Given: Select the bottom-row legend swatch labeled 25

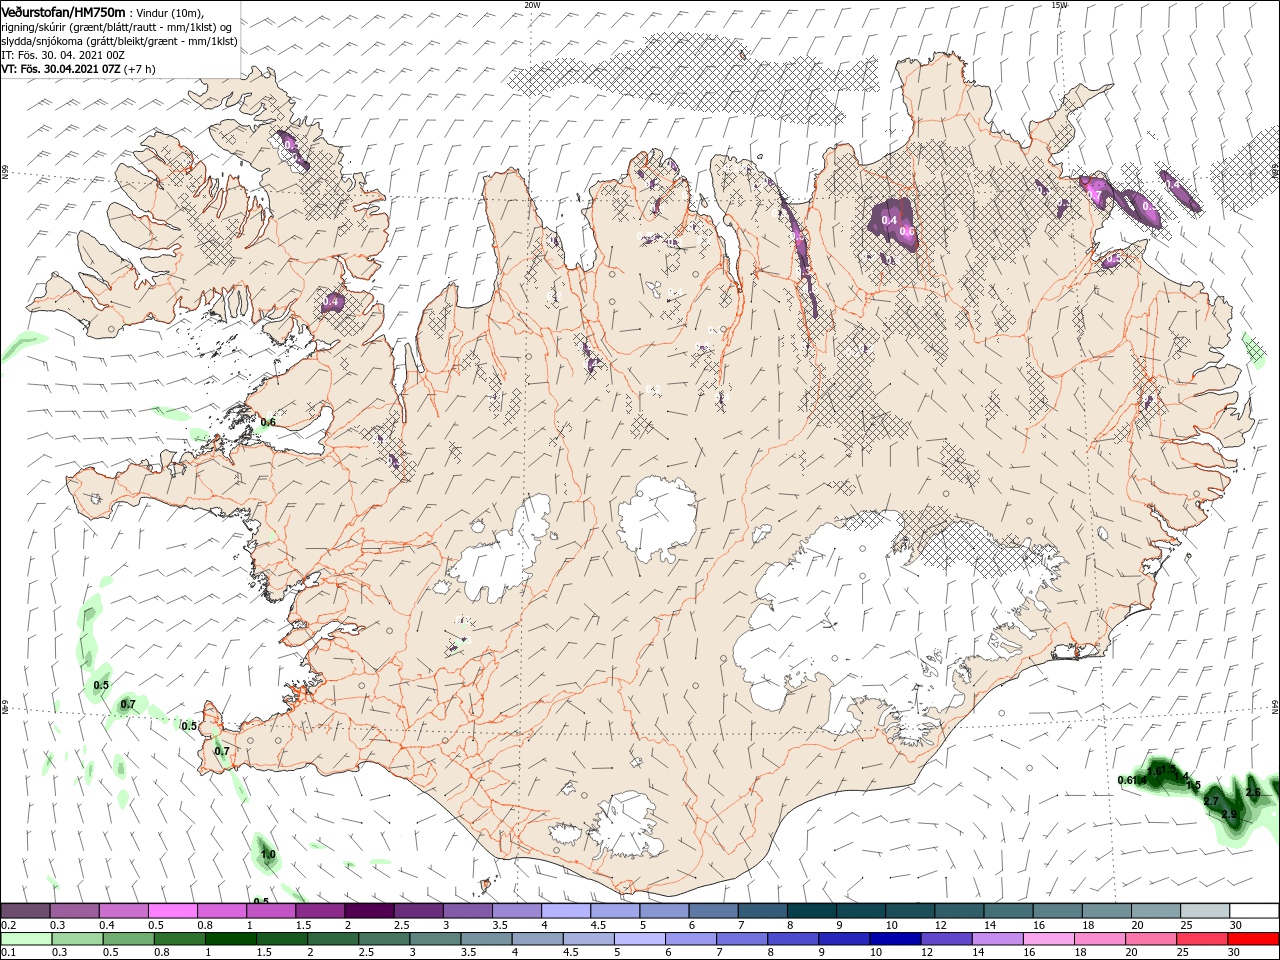Looking at the screenshot, I should (x=1201, y=940).
